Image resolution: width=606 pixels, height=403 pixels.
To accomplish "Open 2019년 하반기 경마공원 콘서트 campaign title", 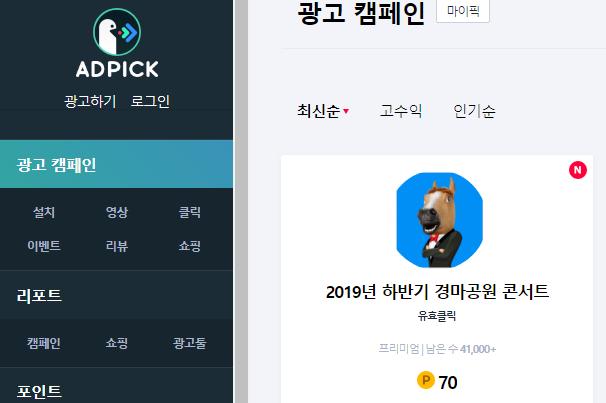I will [x=437, y=291].
